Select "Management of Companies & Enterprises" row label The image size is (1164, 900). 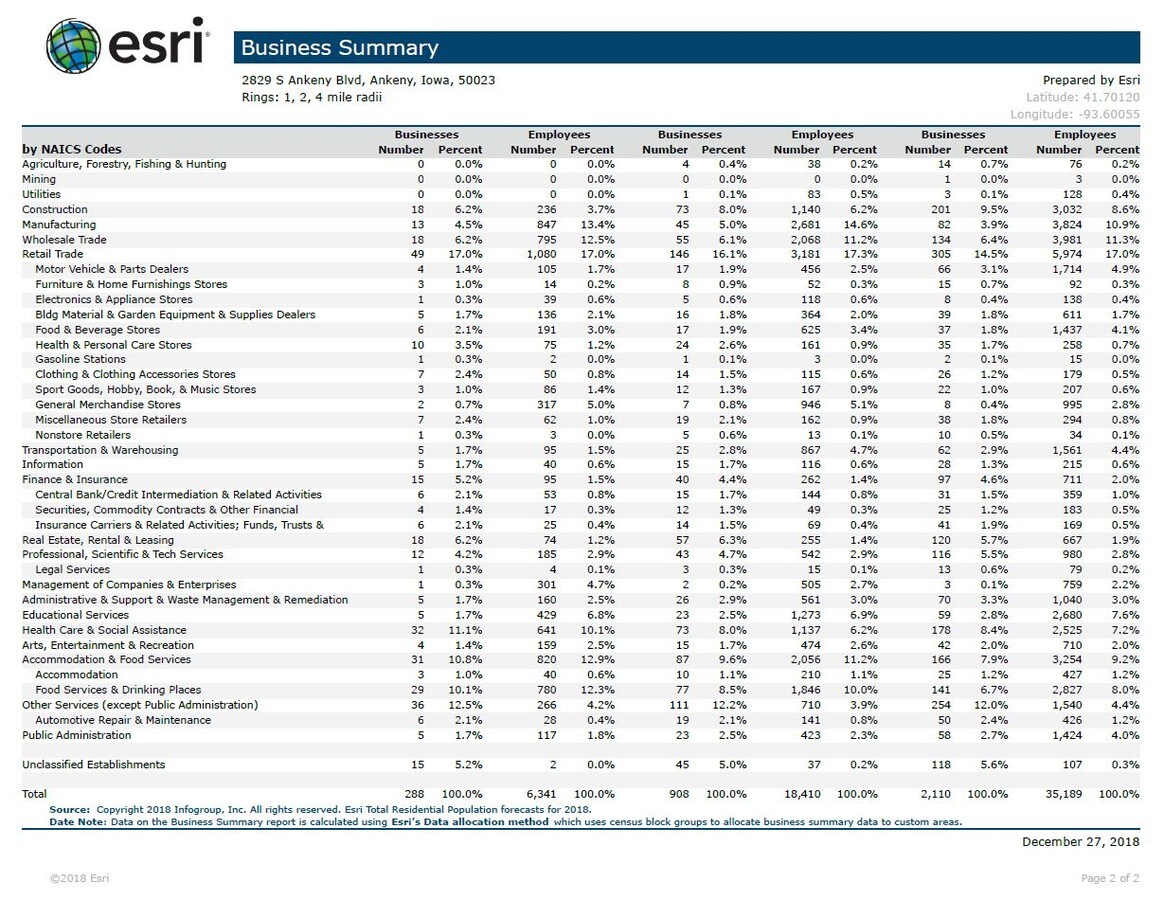(129, 584)
